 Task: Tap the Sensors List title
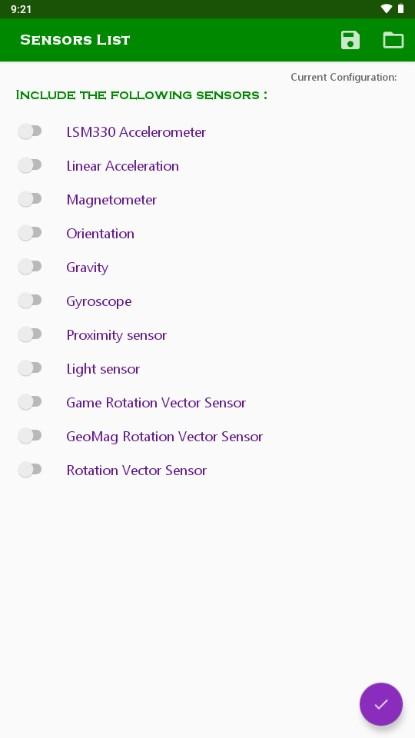click(x=75, y=40)
